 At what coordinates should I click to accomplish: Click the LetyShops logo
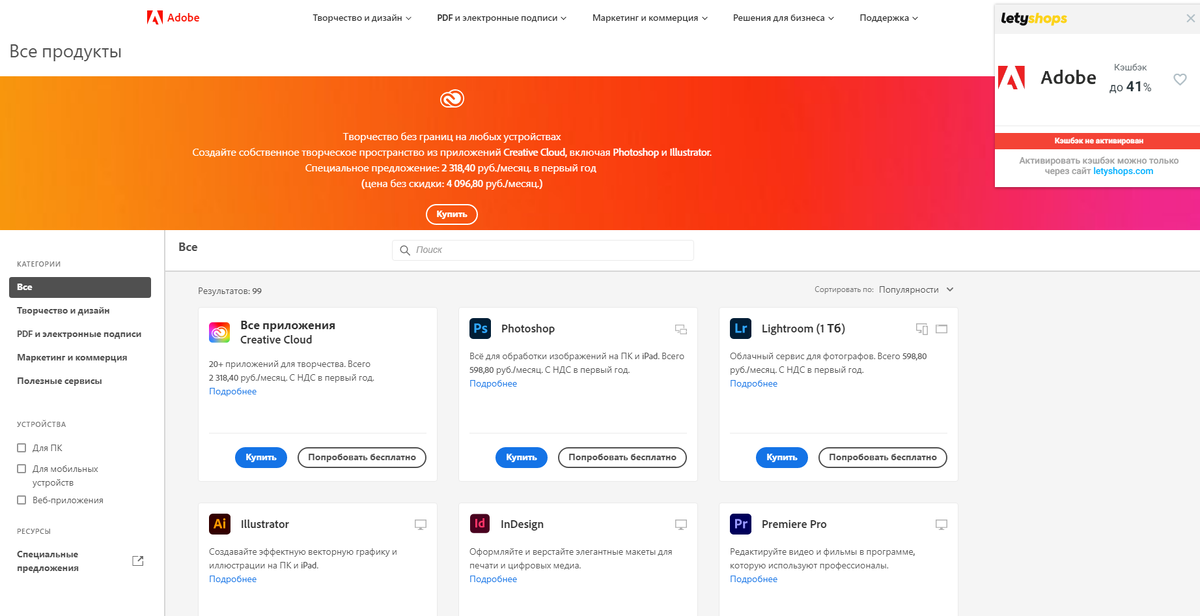point(1034,18)
